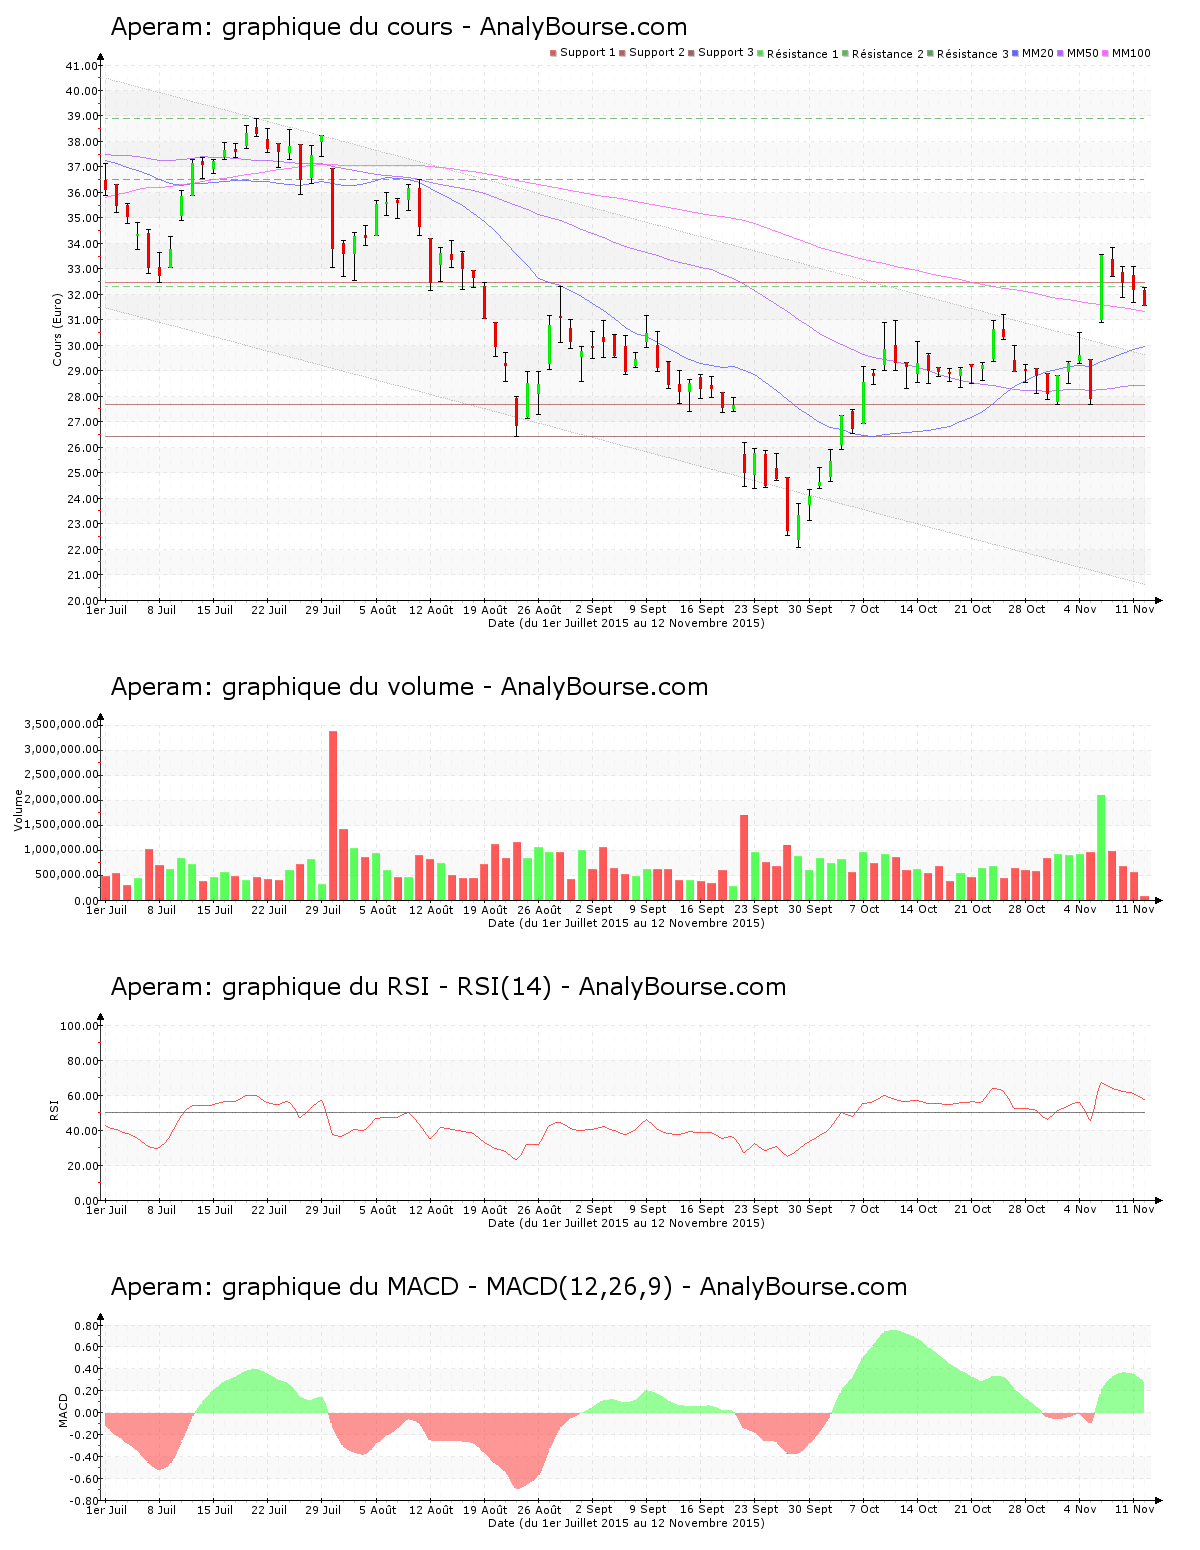Click the 41.00 price axis label
Viewport: 1200px width, 1550px height.
(x=82, y=66)
